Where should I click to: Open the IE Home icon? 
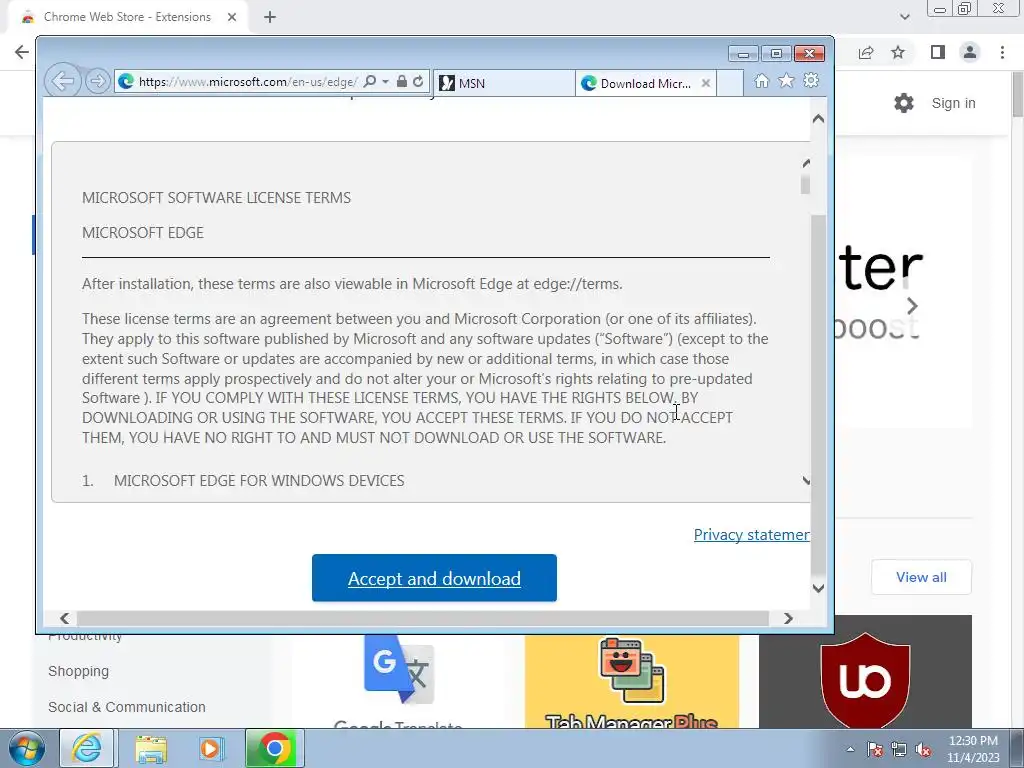[761, 81]
